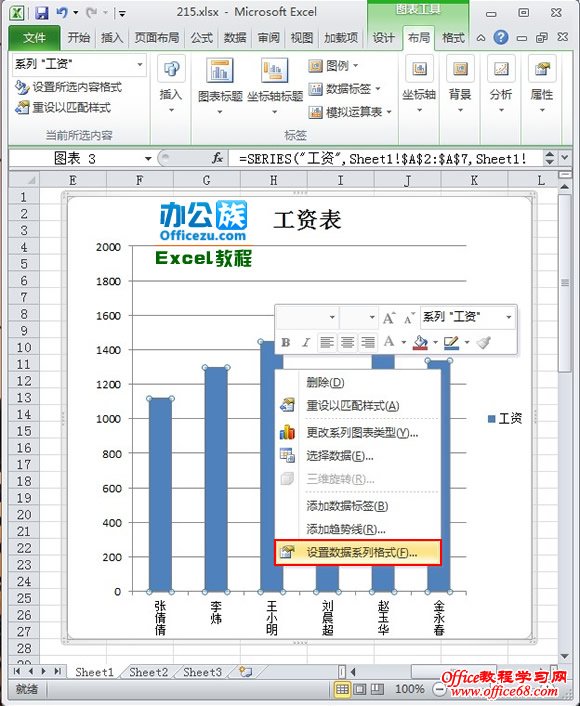Click align left in mini toolbar
Image resolution: width=580 pixels, height=706 pixels.
pos(326,343)
